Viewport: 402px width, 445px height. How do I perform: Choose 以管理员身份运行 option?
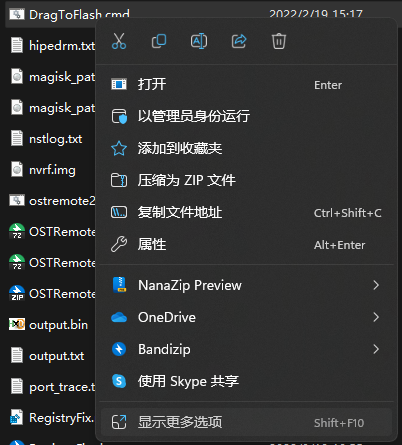point(247,116)
